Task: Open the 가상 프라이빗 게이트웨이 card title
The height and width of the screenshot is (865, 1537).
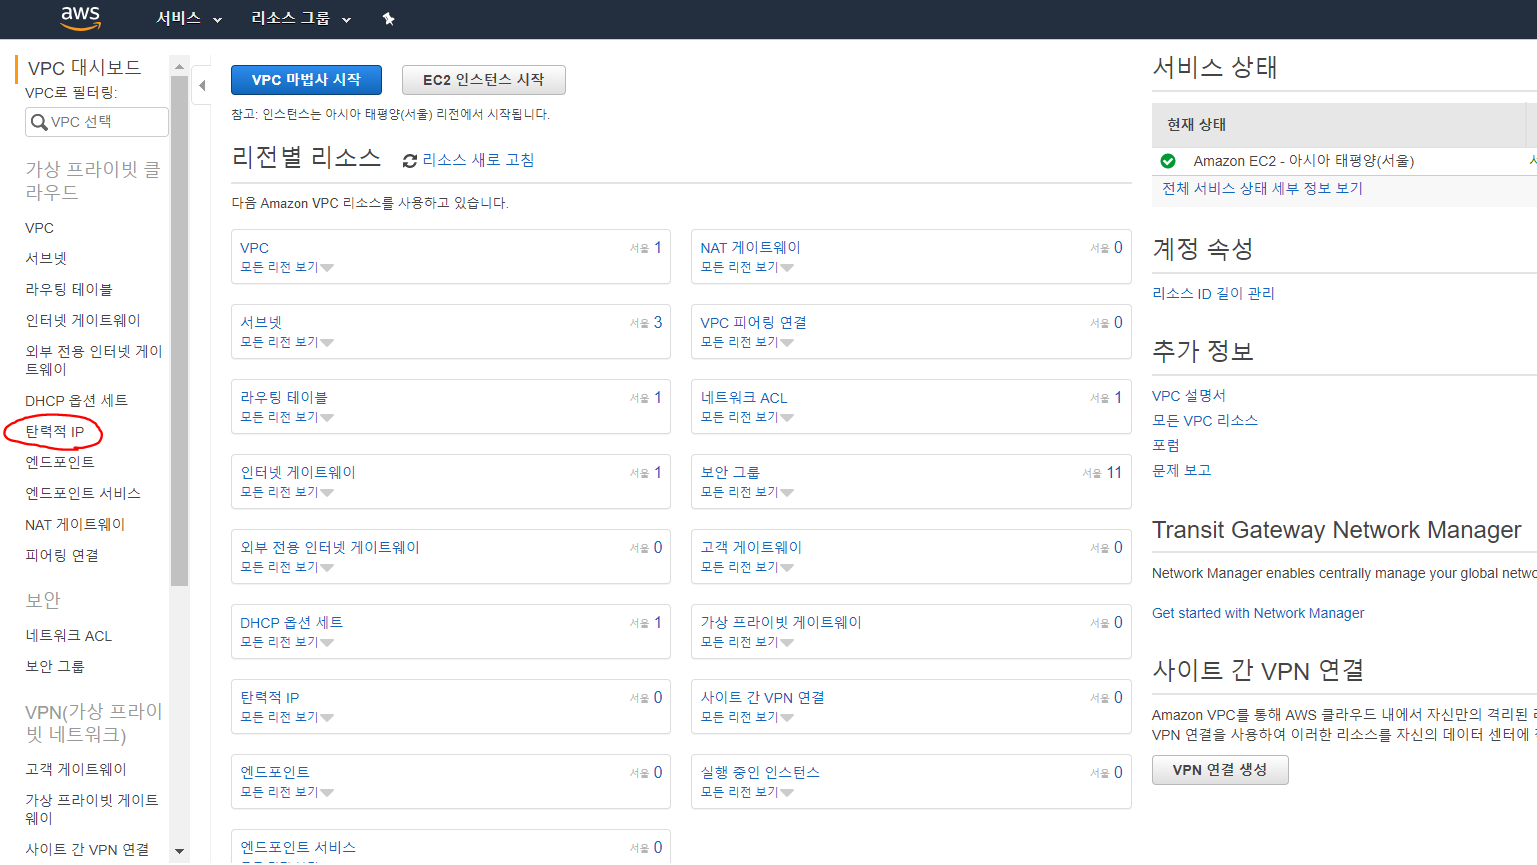Action: [x=781, y=623]
